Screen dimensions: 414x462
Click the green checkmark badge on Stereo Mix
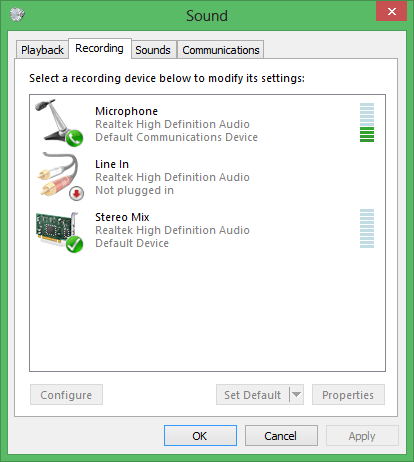(x=74, y=244)
